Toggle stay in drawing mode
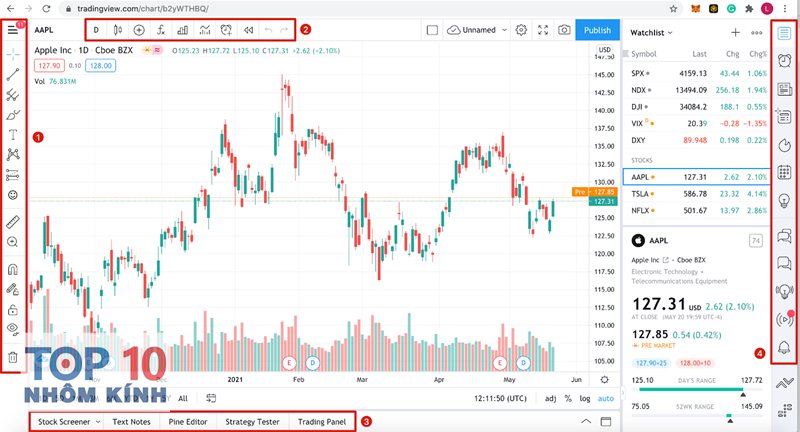The width and height of the screenshot is (800, 432). coord(13,289)
